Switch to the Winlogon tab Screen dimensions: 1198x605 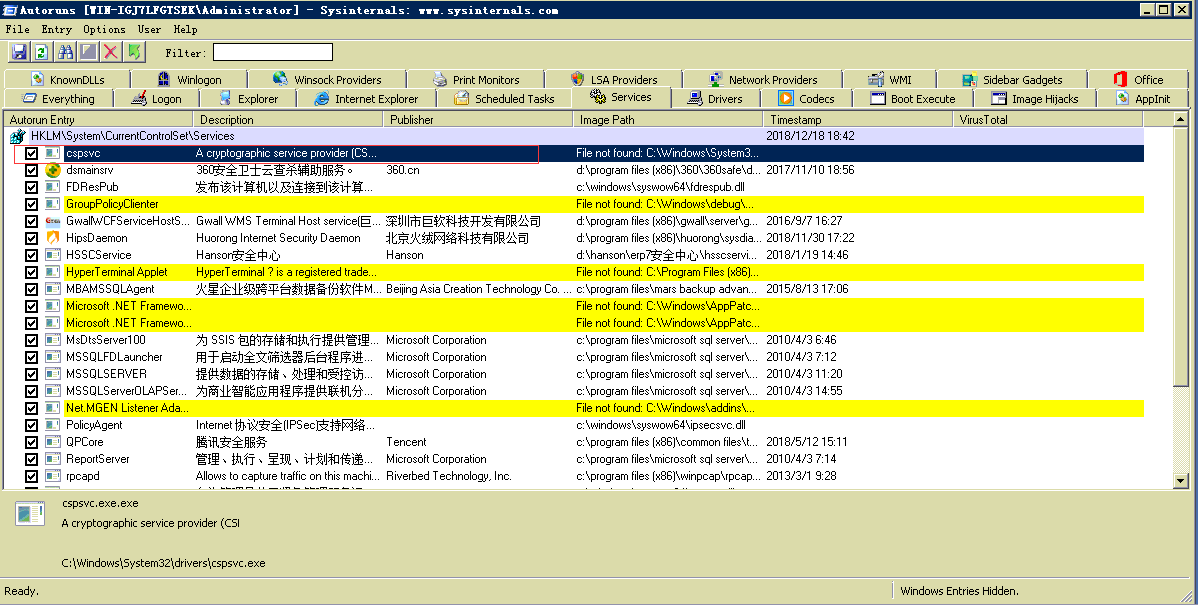(189, 79)
